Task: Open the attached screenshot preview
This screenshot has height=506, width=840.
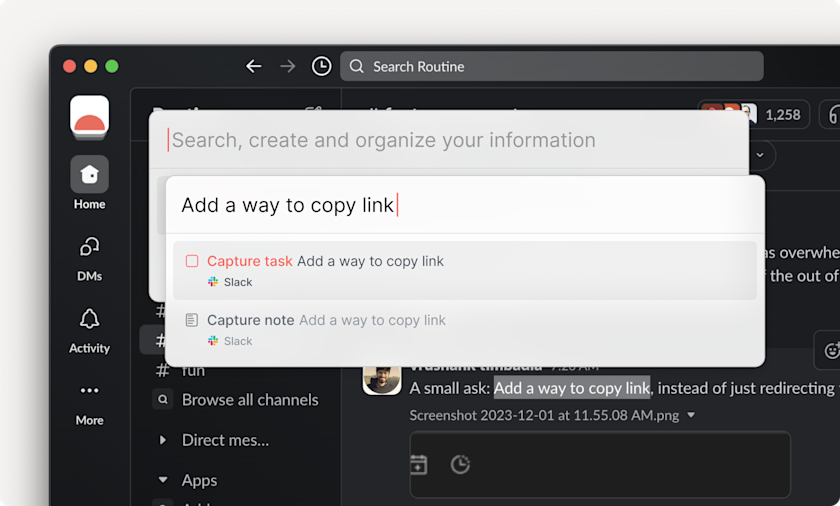Action: click(x=600, y=464)
